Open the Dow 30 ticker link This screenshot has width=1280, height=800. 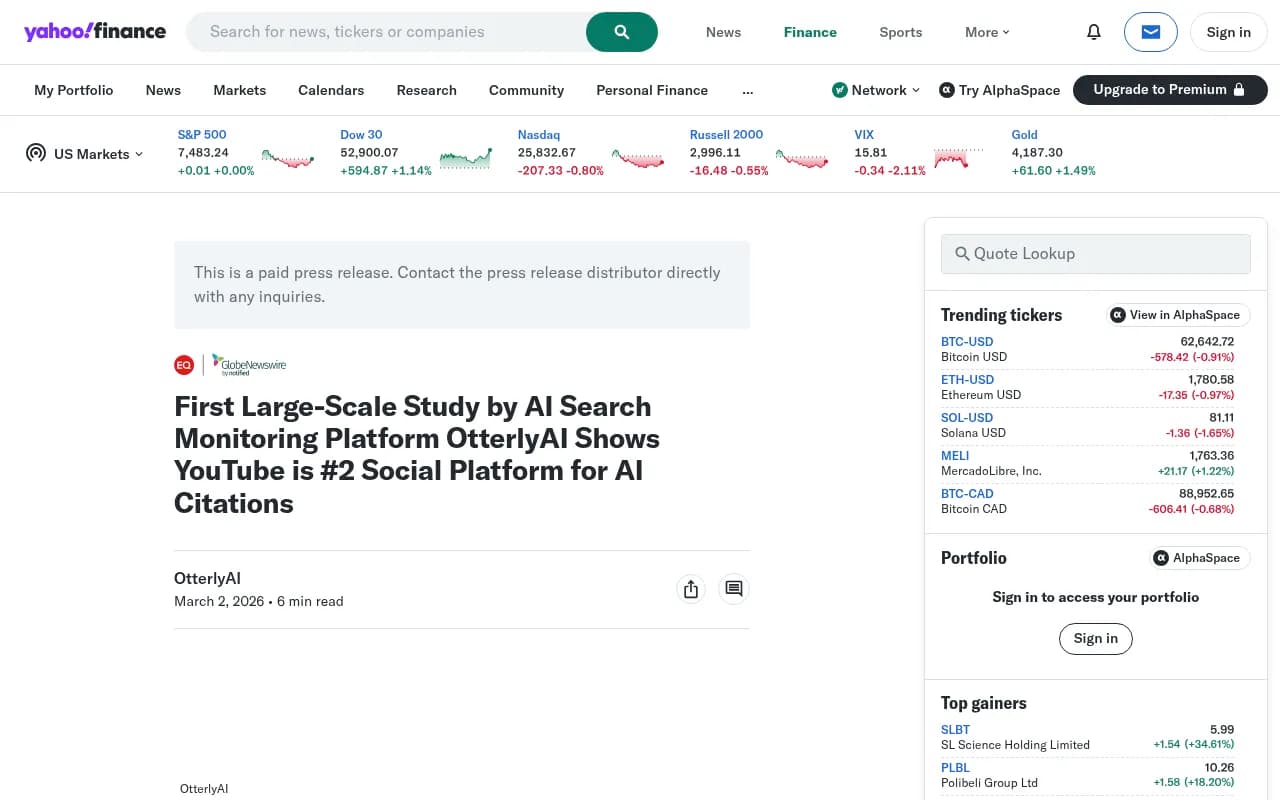coord(361,134)
